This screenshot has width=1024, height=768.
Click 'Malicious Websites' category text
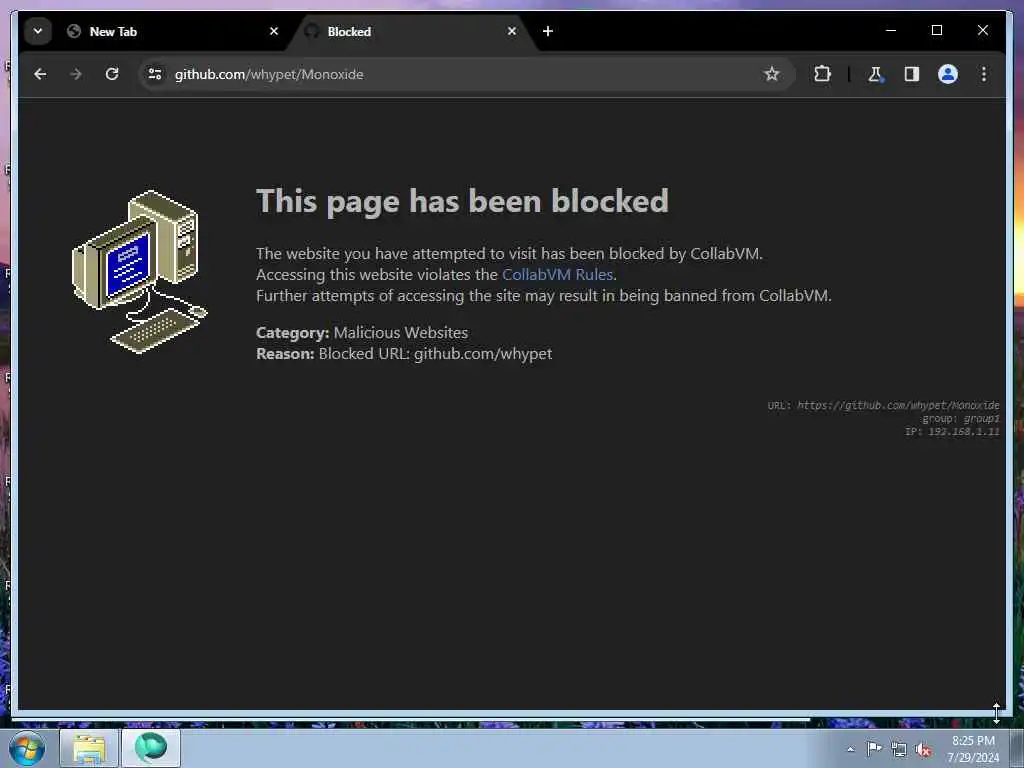(x=401, y=332)
